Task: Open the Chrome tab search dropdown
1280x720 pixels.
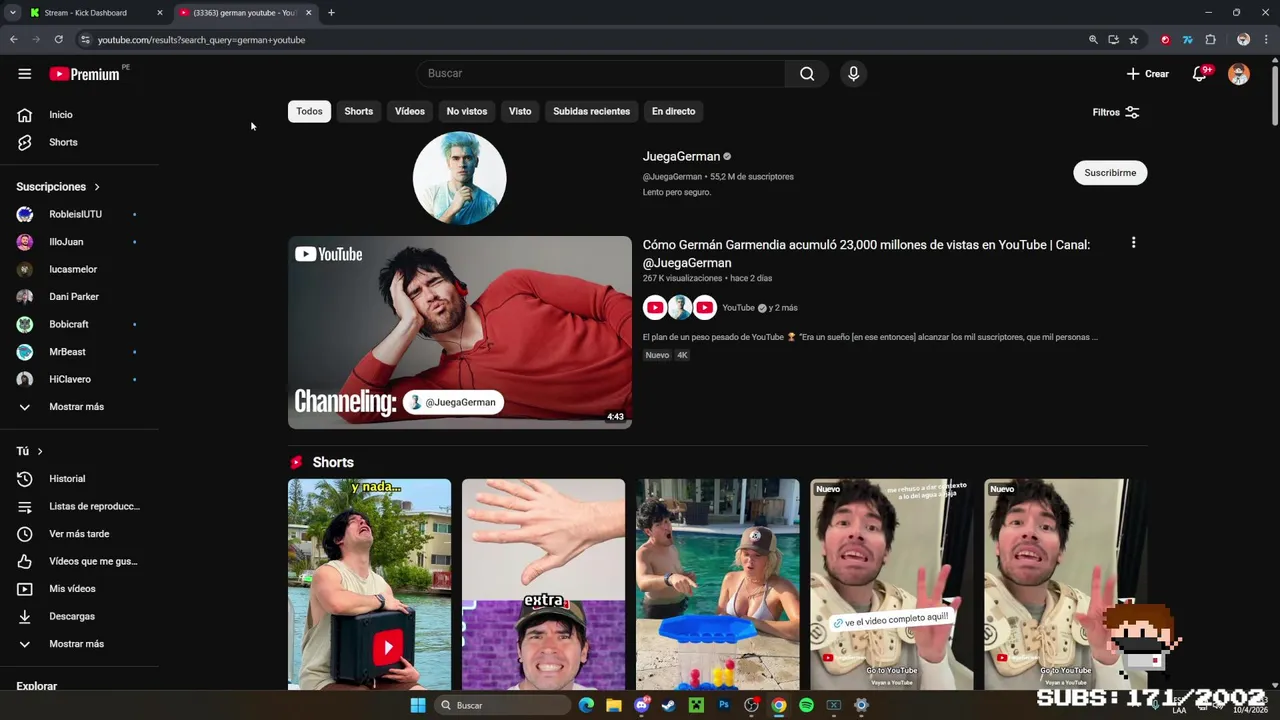Action: pos(13,13)
